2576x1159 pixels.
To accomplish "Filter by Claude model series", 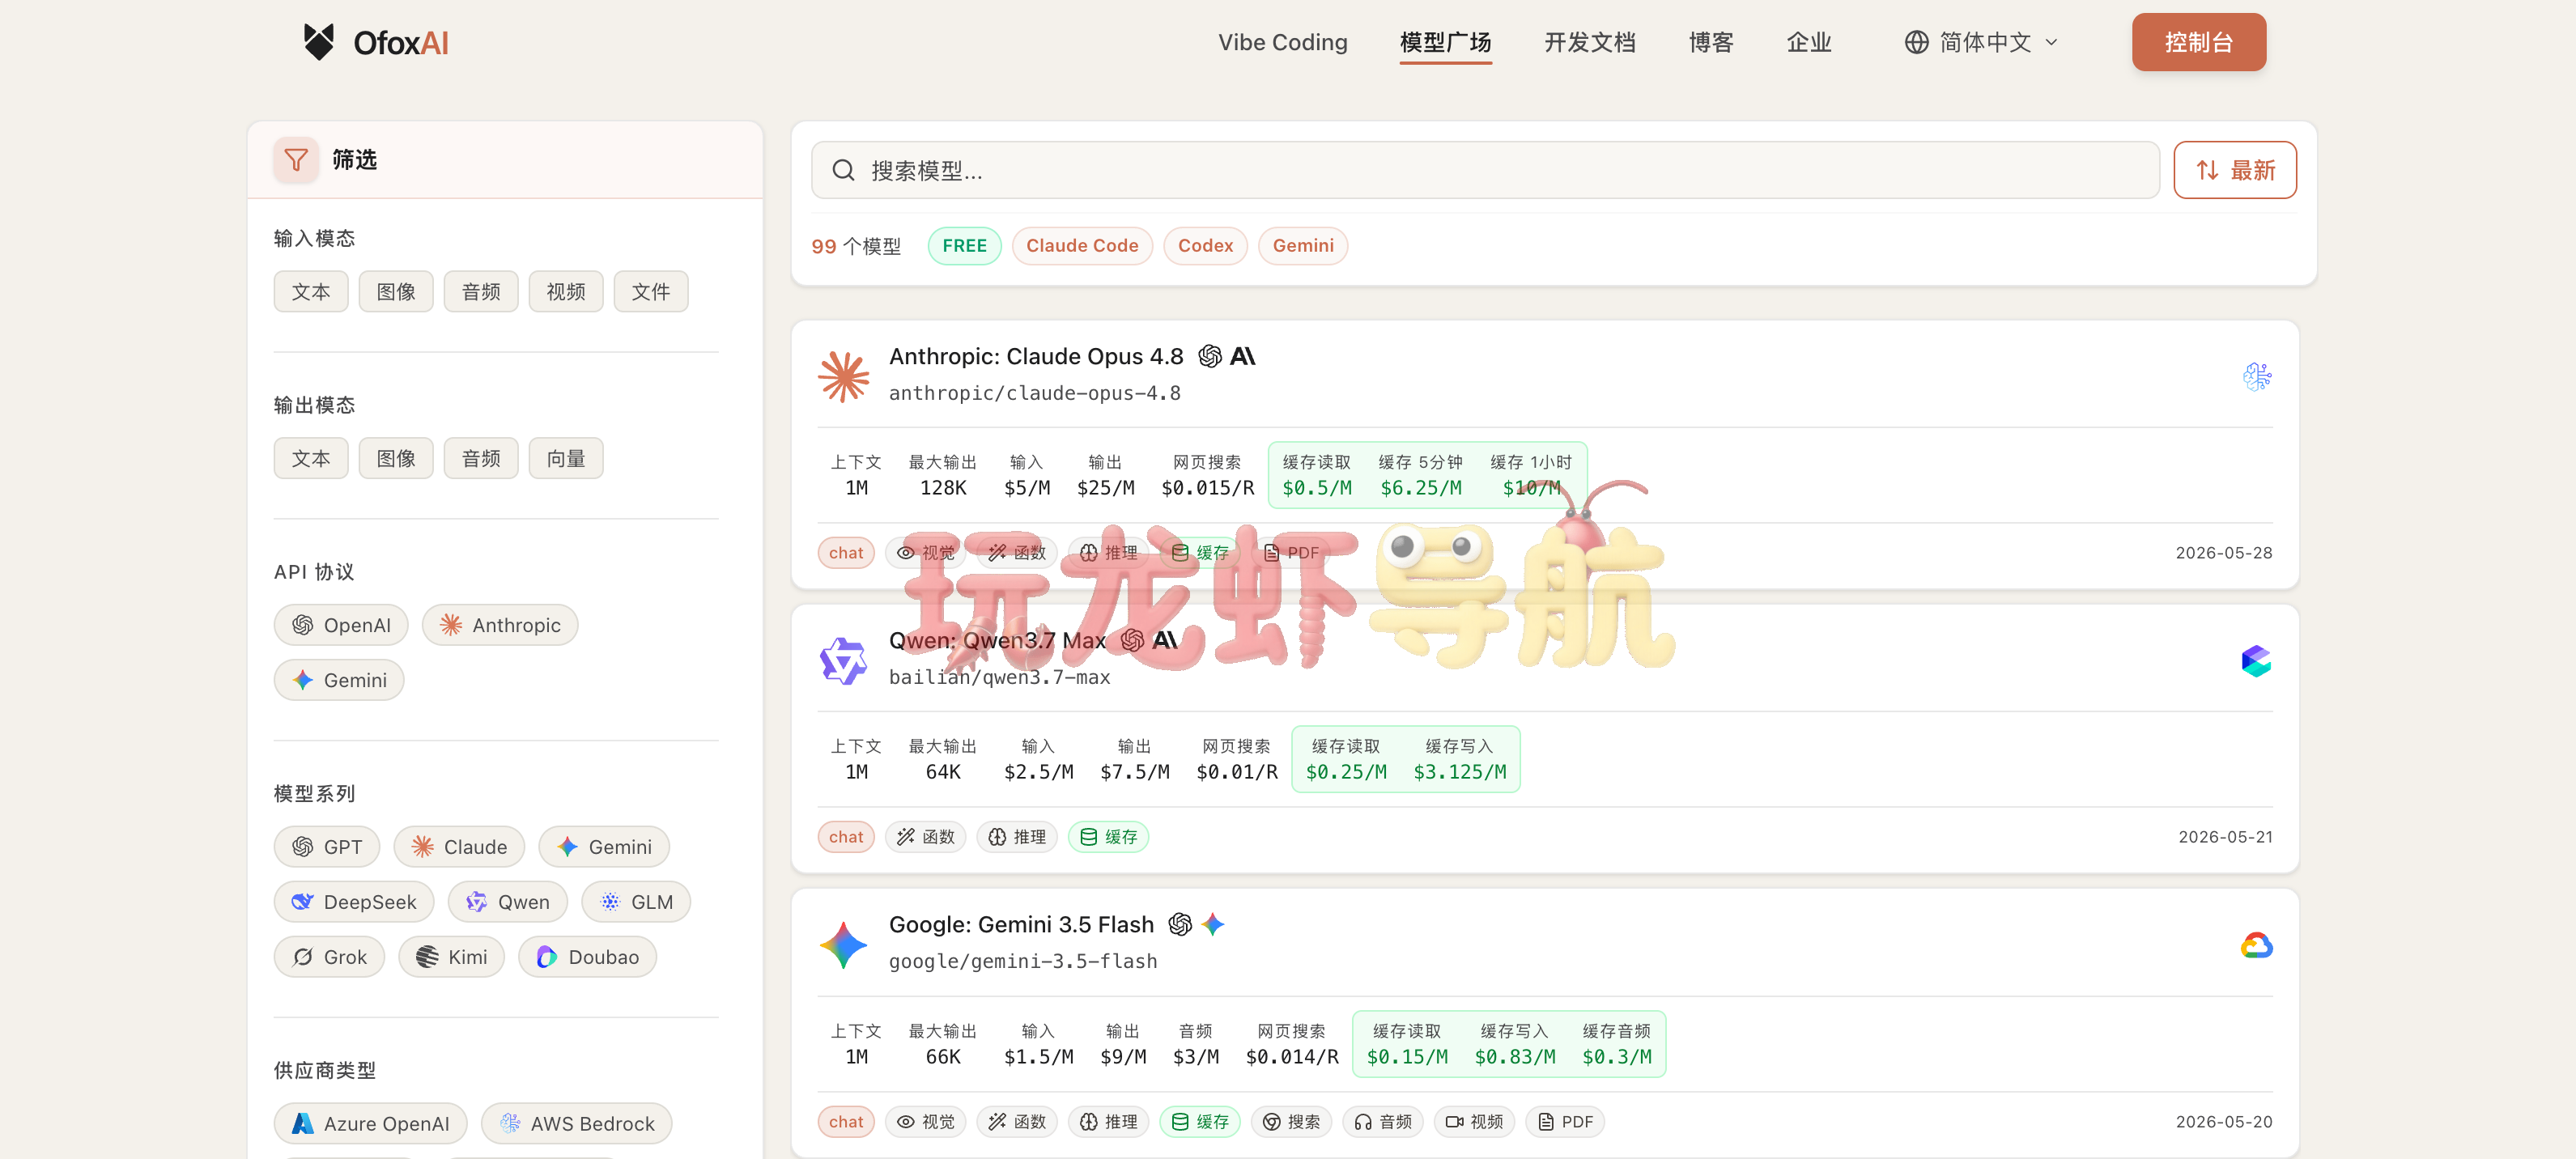I will click(x=459, y=847).
